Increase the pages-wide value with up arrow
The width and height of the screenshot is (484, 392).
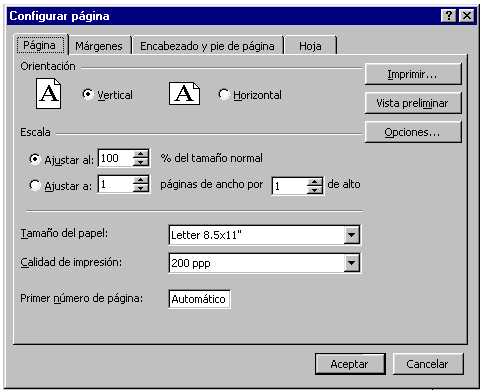click(141, 180)
